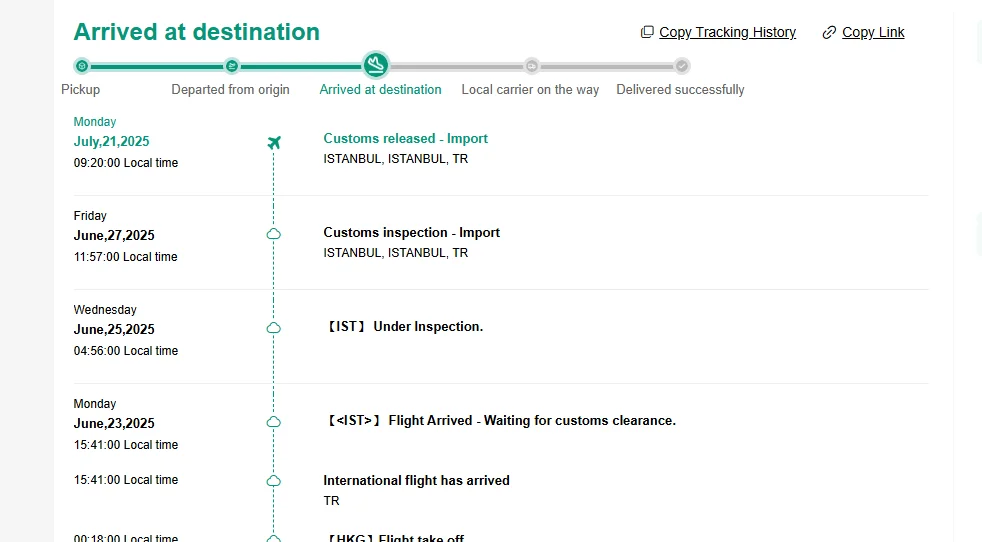Click the Departed from origin stage label
The height and width of the screenshot is (542, 982).
[230, 89]
